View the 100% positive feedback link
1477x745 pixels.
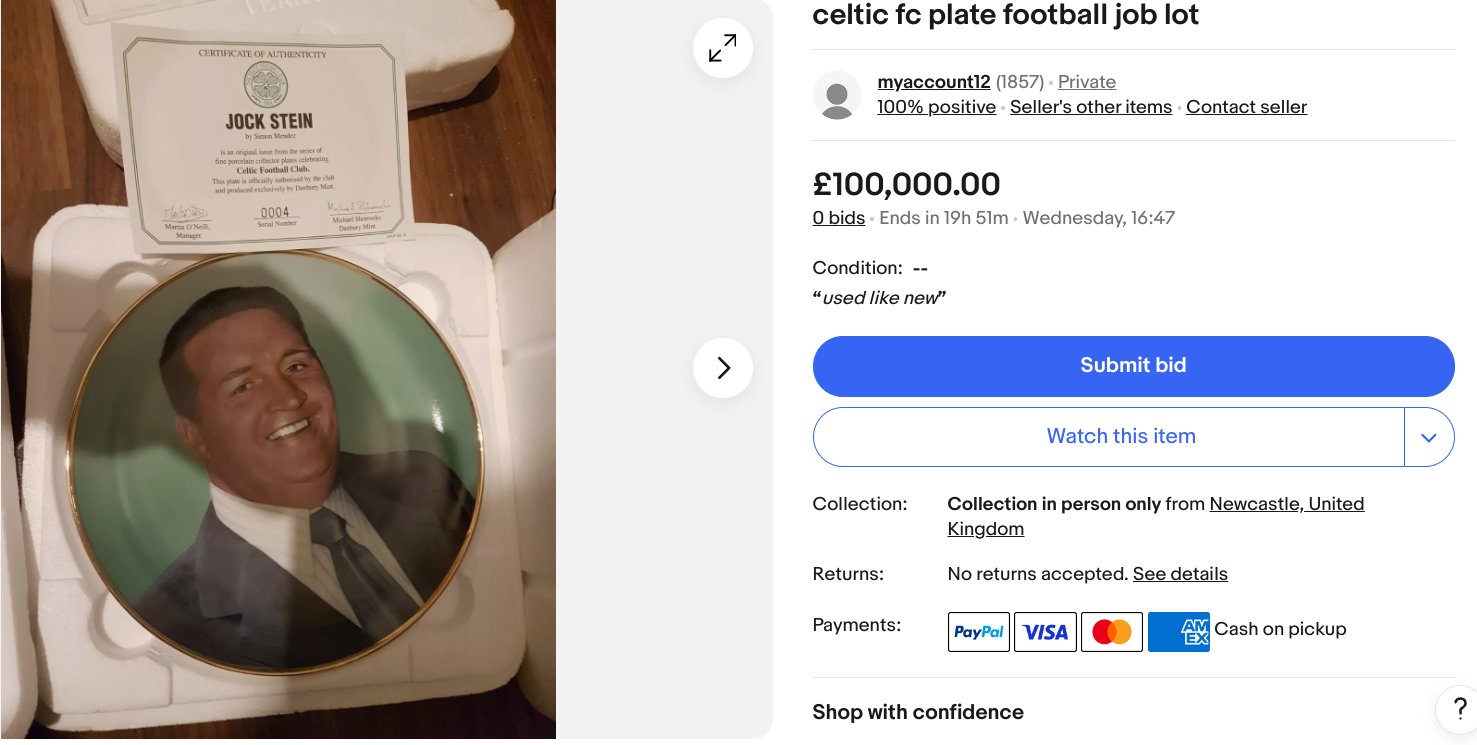936,107
